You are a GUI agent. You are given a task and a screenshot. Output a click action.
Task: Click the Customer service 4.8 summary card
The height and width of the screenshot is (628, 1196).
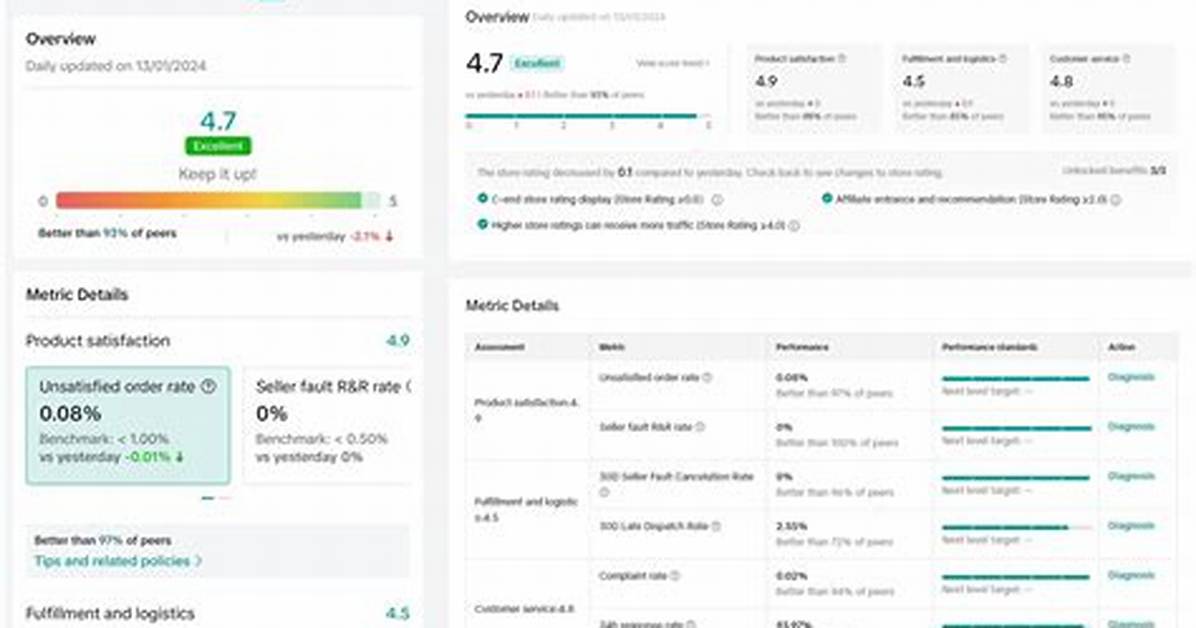pos(1108,89)
